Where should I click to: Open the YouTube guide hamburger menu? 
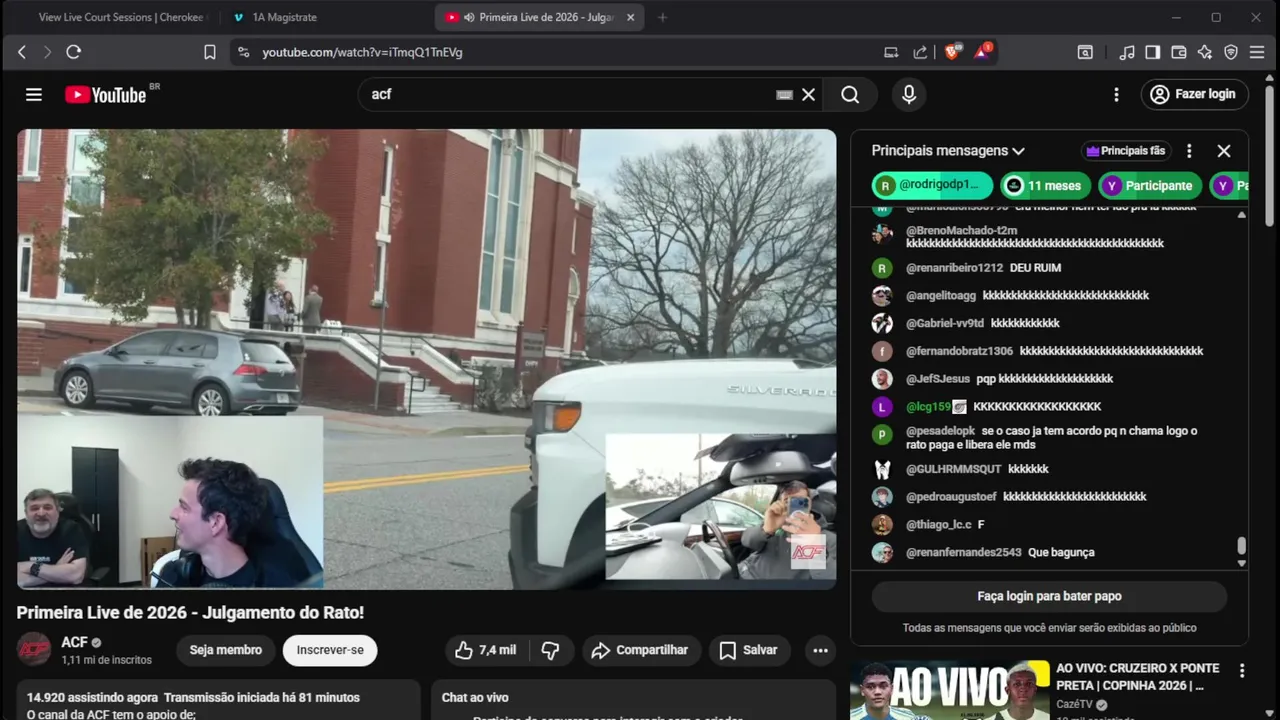click(x=34, y=94)
